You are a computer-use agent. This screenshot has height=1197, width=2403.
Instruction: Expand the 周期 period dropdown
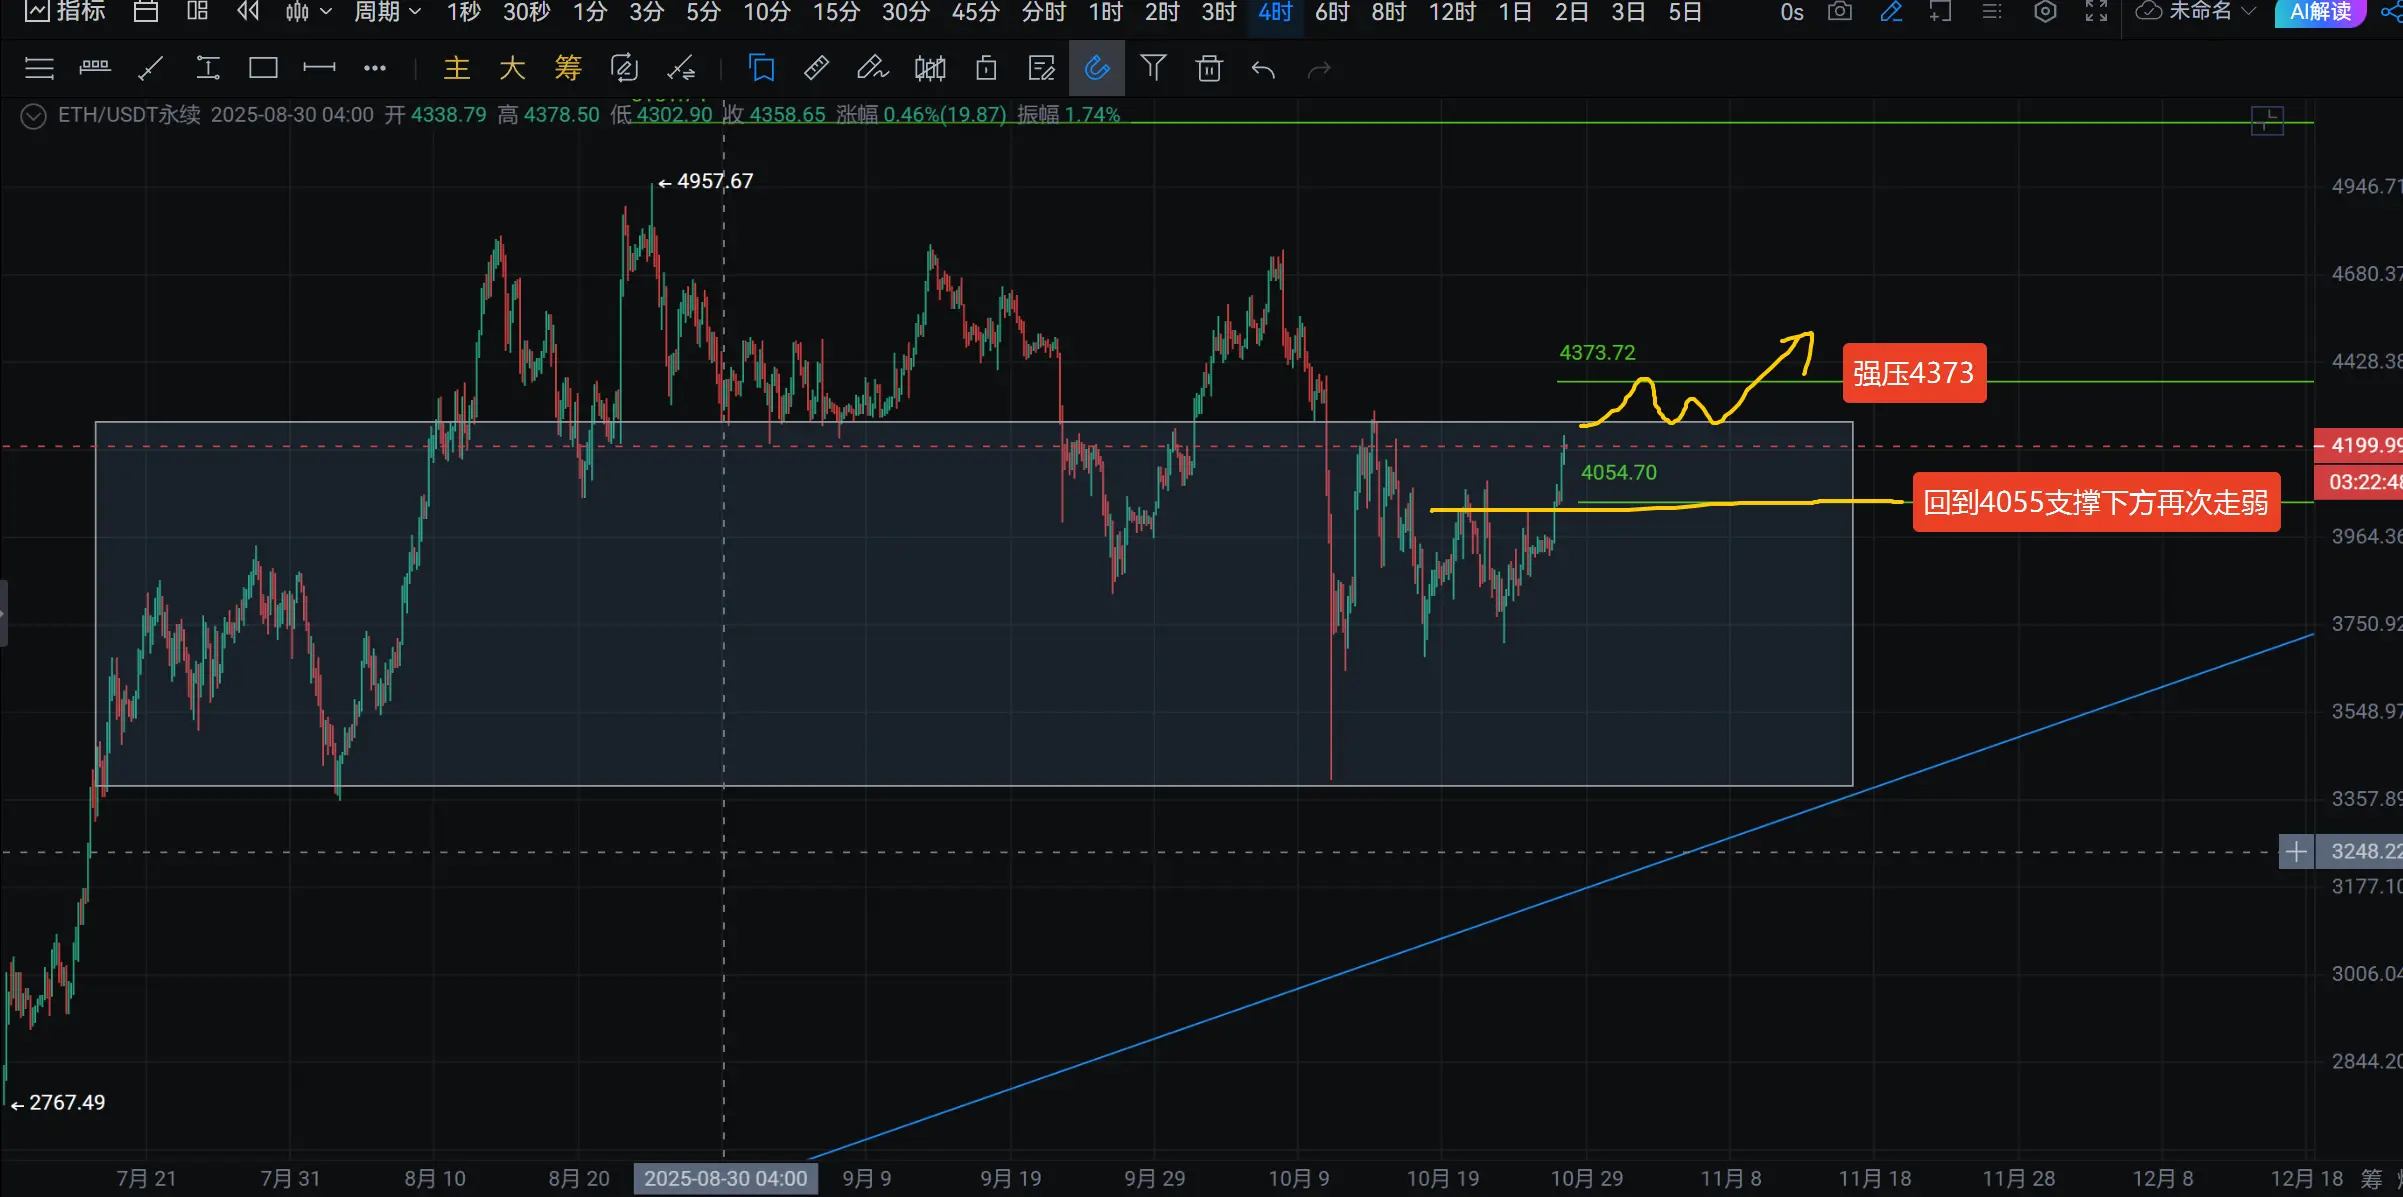point(387,12)
